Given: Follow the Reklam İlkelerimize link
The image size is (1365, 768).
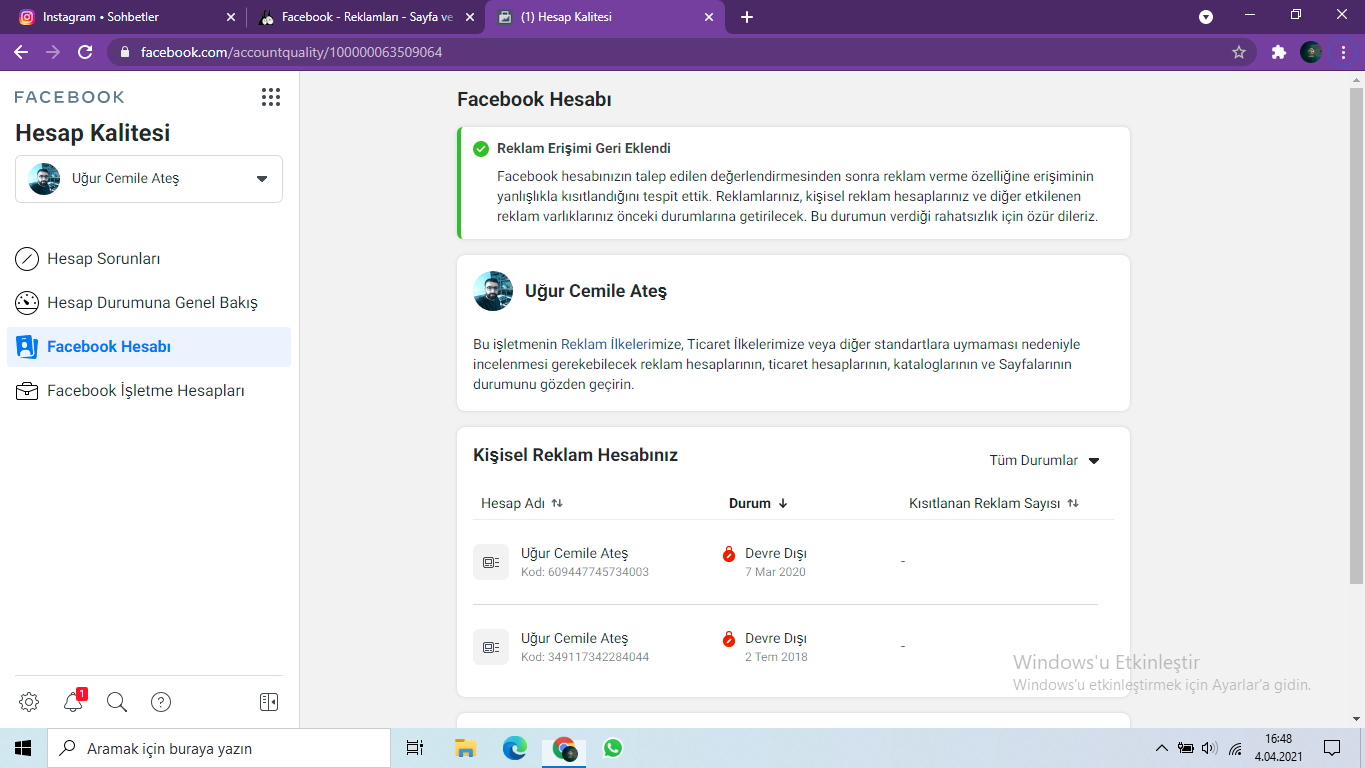Looking at the screenshot, I should 622,344.
